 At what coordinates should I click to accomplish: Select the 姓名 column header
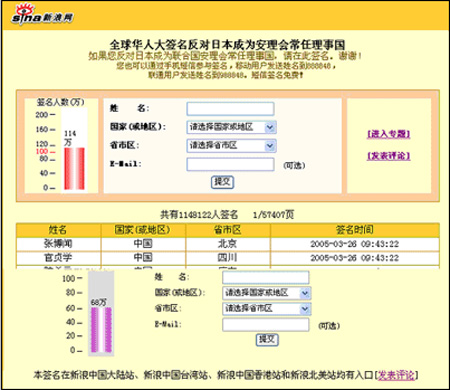click(x=58, y=230)
